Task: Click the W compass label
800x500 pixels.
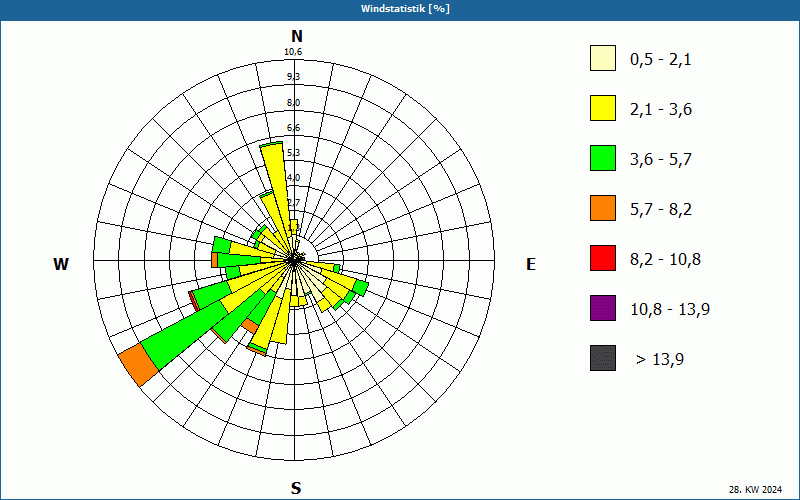Action: click(61, 264)
